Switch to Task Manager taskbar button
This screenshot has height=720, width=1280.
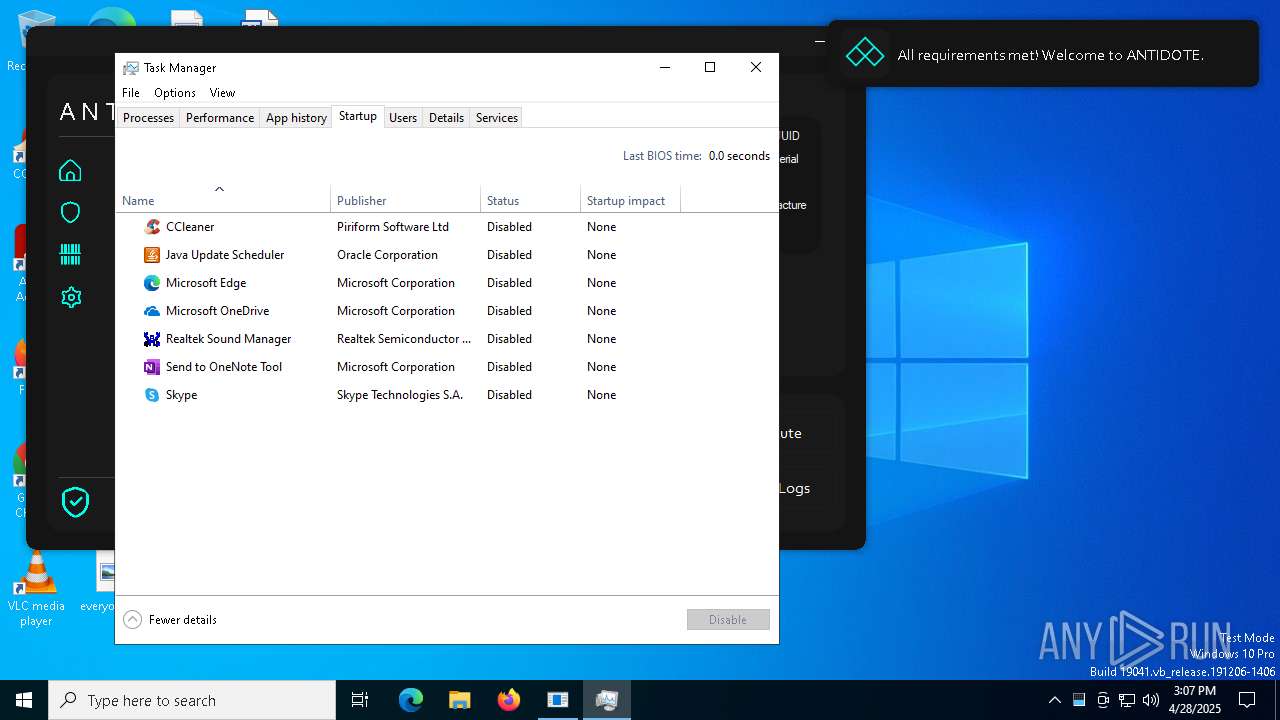(x=607, y=700)
